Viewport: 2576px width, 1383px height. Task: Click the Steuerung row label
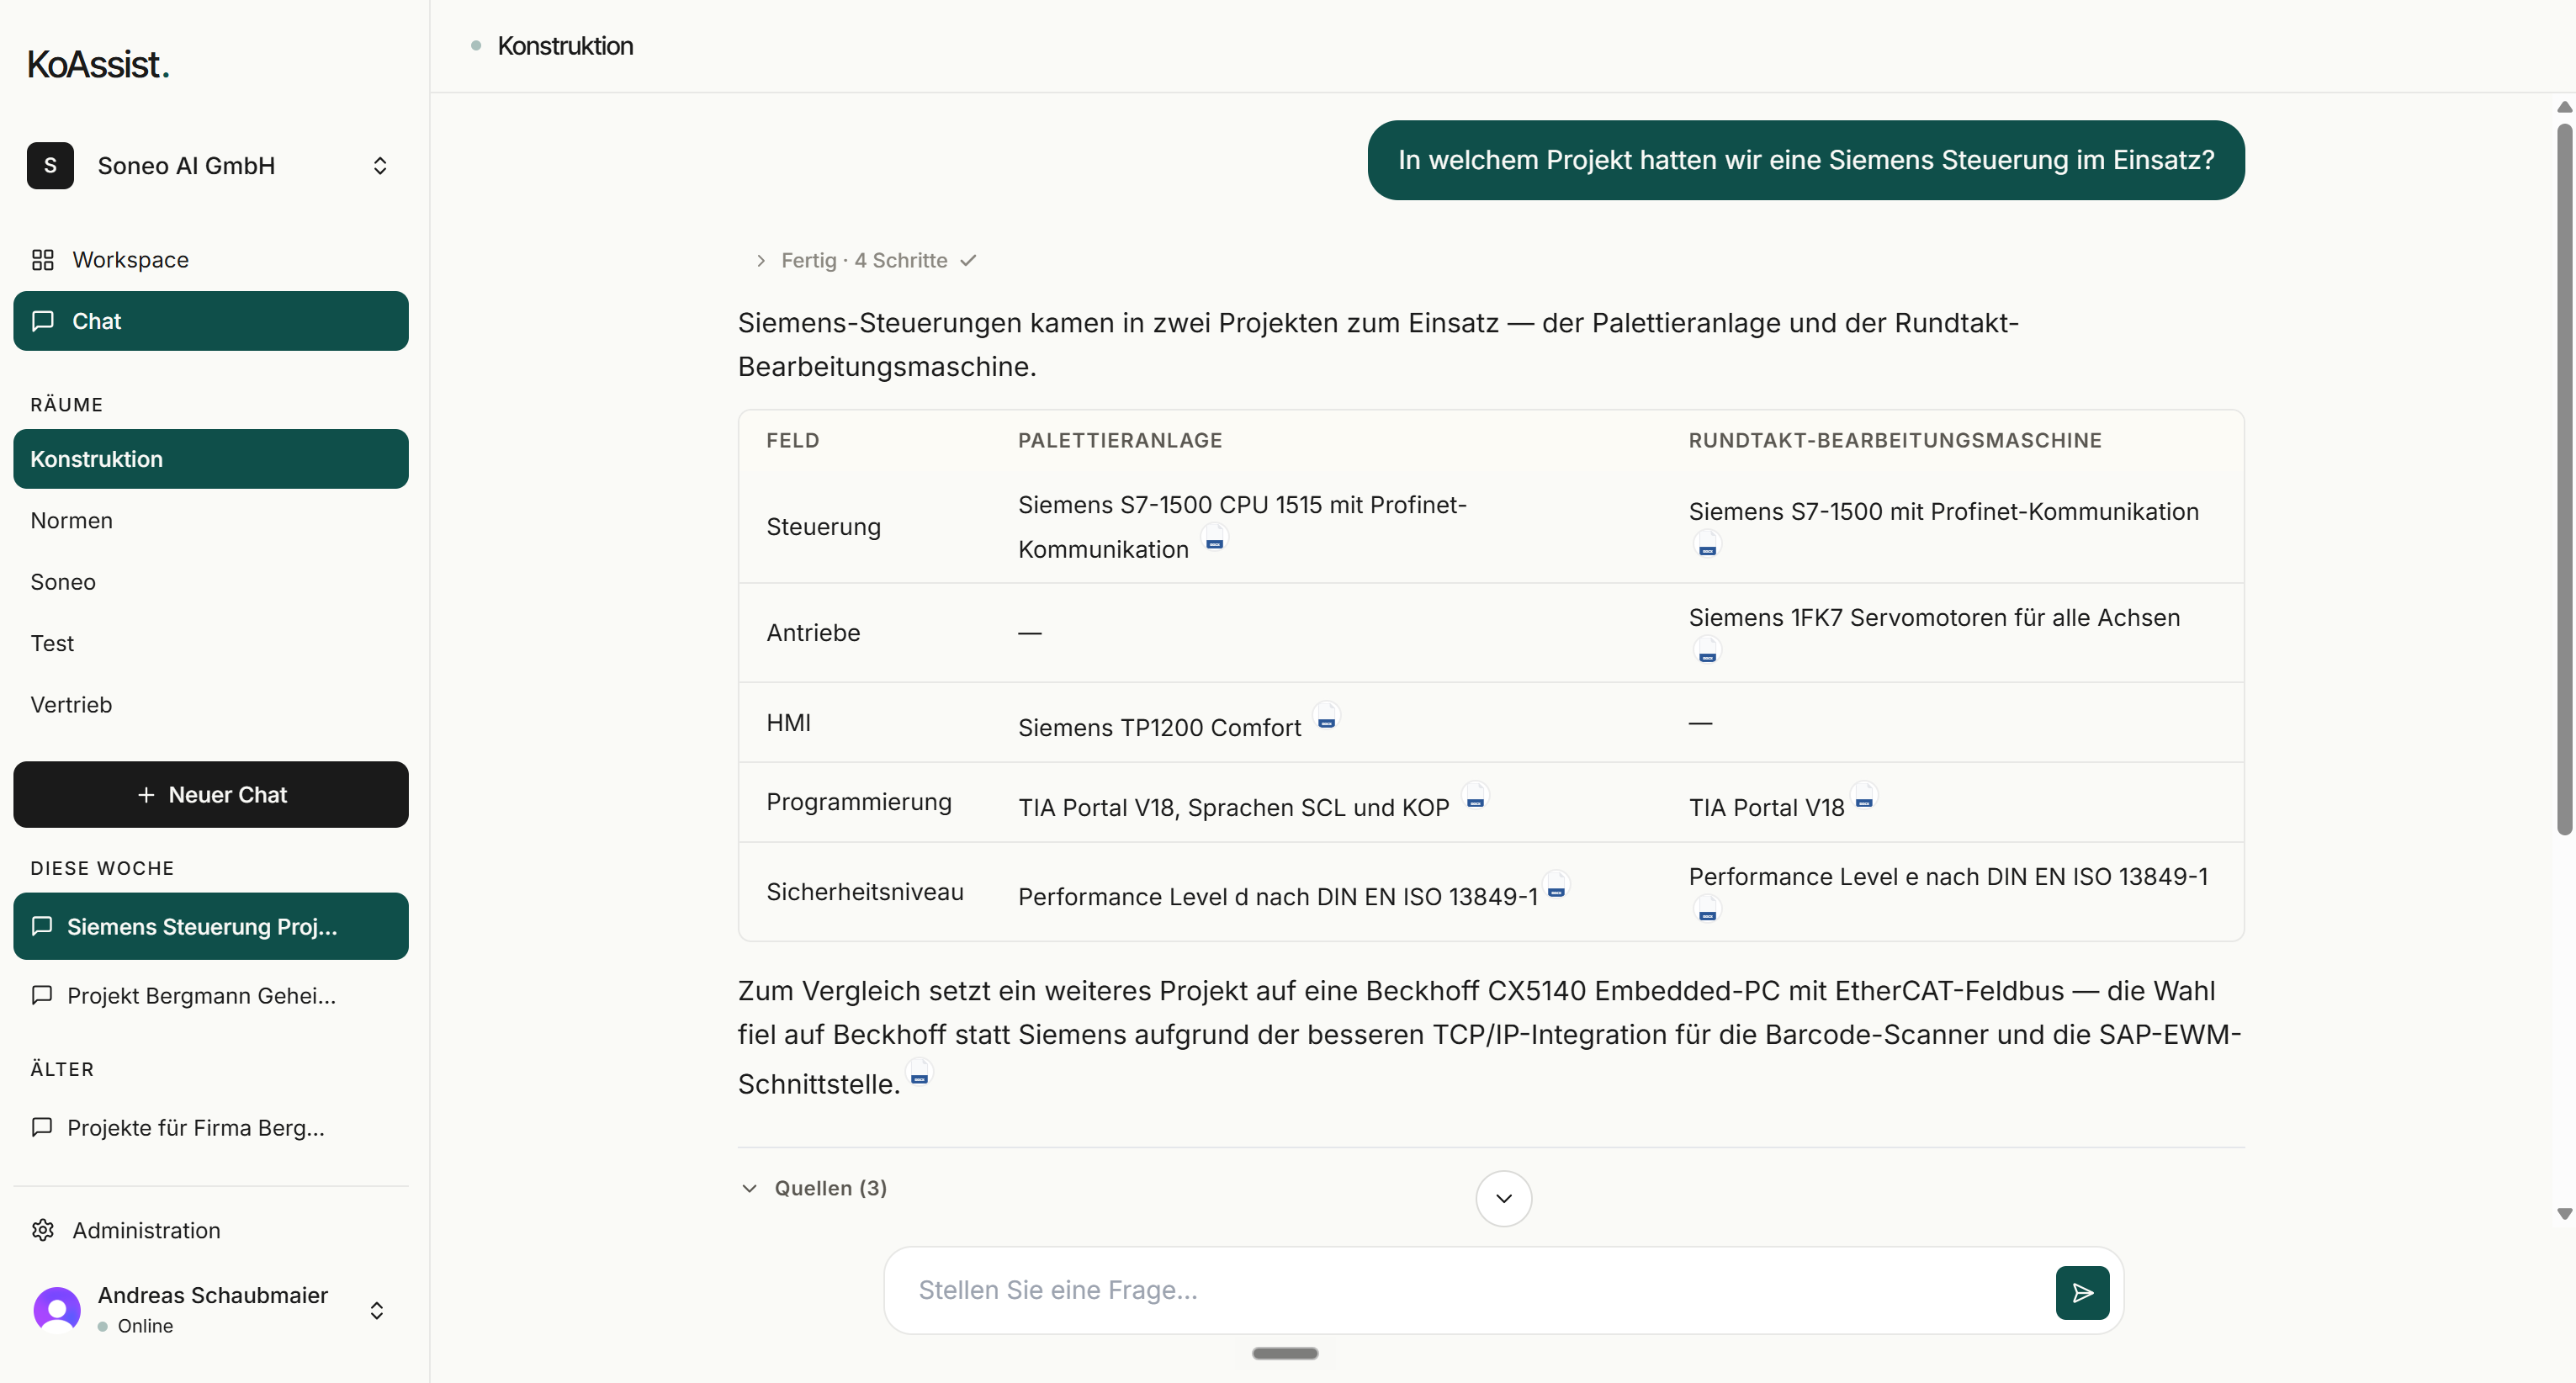[824, 527]
